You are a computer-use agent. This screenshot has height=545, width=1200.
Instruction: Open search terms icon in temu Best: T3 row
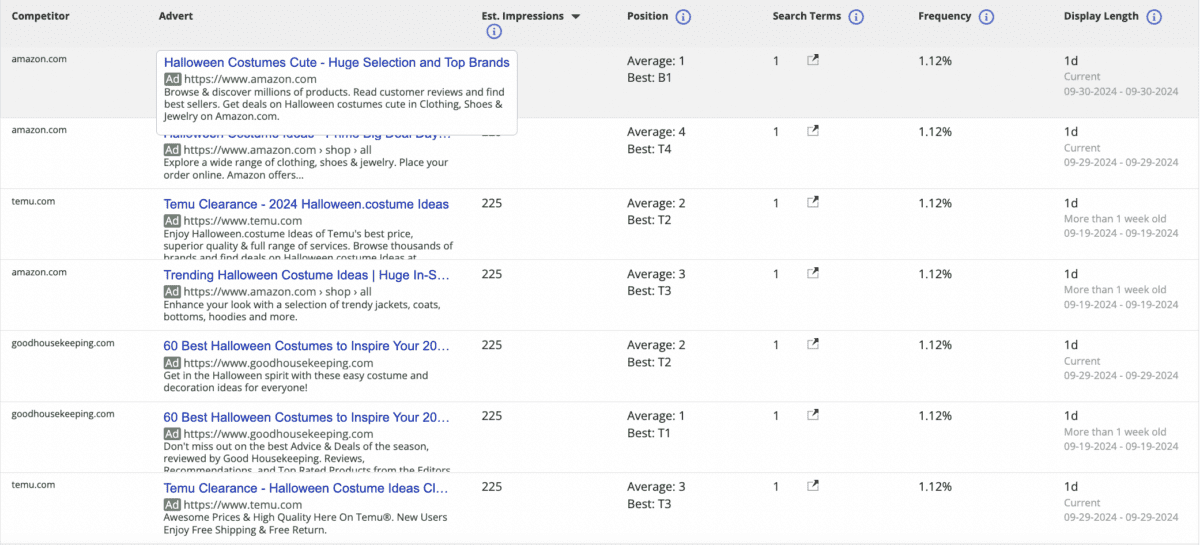point(813,486)
